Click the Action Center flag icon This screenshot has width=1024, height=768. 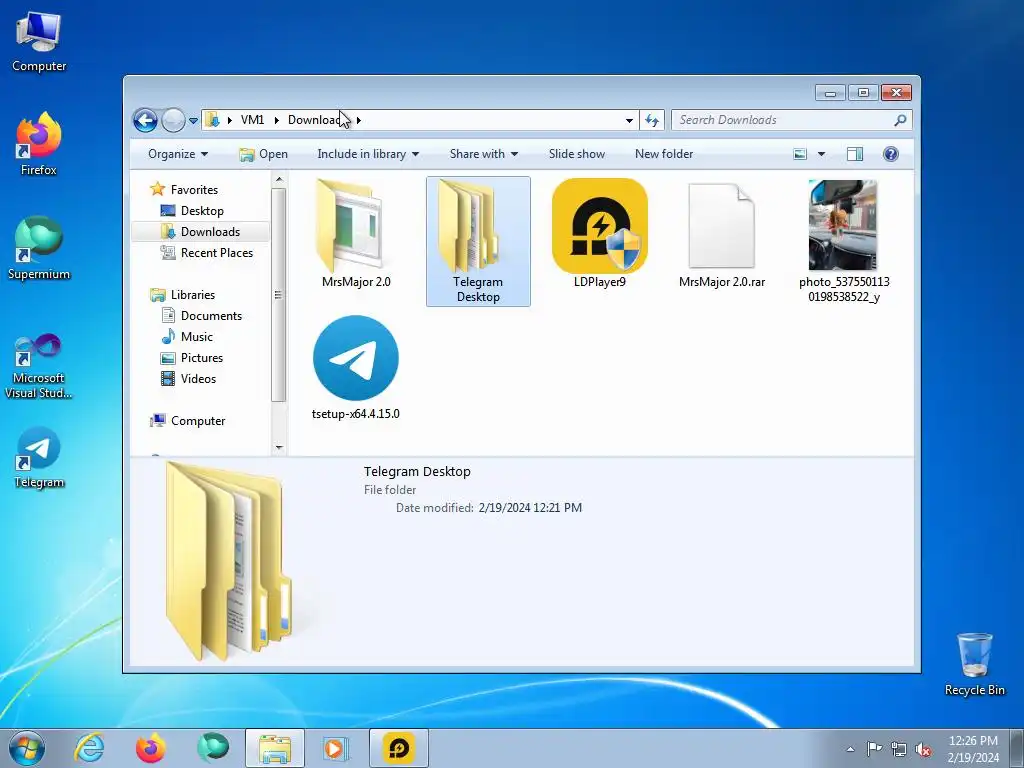874,749
